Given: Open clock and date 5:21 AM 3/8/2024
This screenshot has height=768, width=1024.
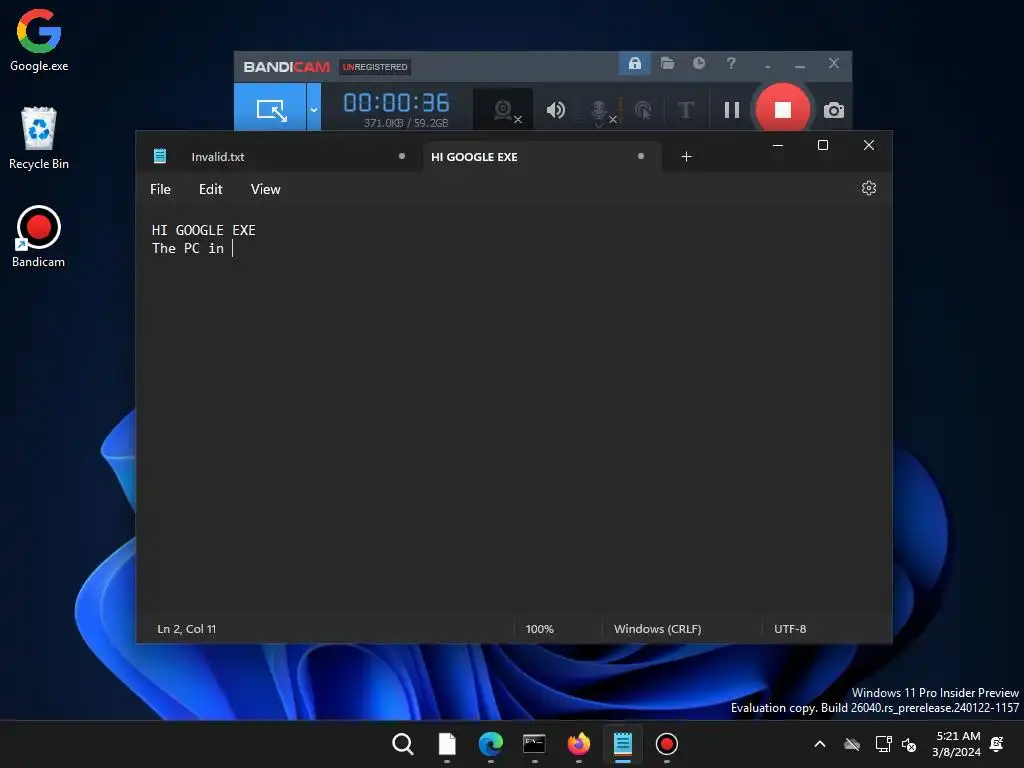Looking at the screenshot, I should 957,744.
